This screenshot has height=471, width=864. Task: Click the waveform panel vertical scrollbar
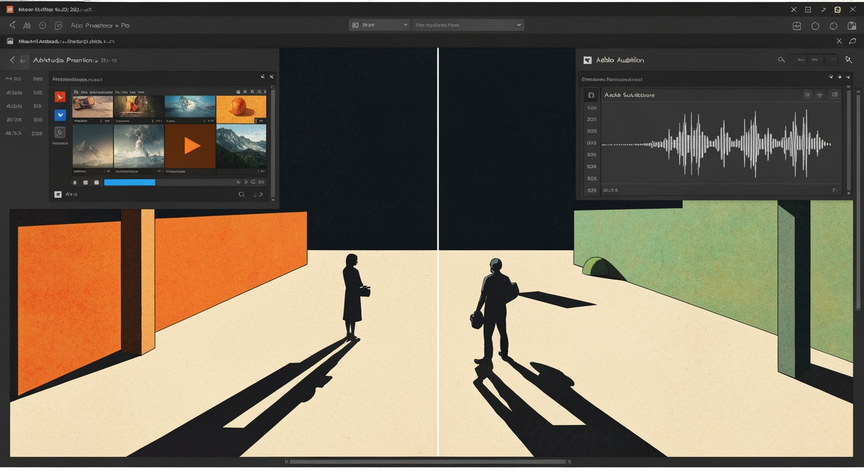pyautogui.click(x=849, y=142)
